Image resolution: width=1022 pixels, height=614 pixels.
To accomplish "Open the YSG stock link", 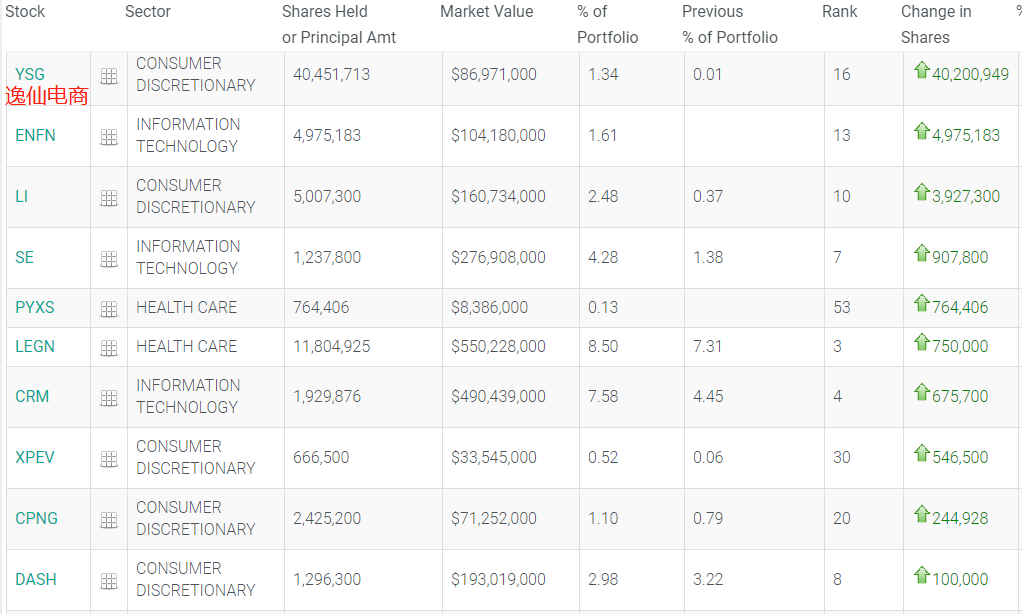I will pyautogui.click(x=30, y=74).
